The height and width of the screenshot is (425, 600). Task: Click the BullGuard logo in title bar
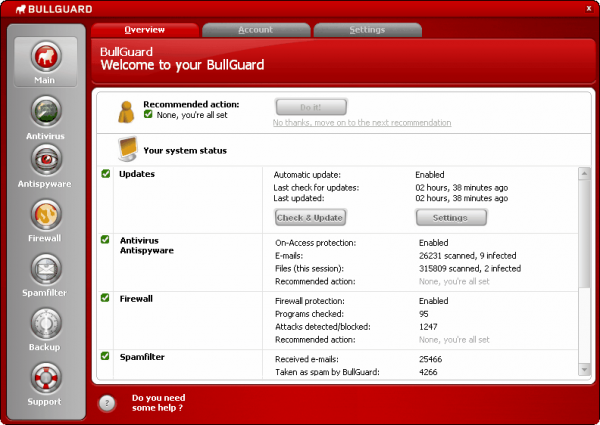pyautogui.click(x=54, y=9)
